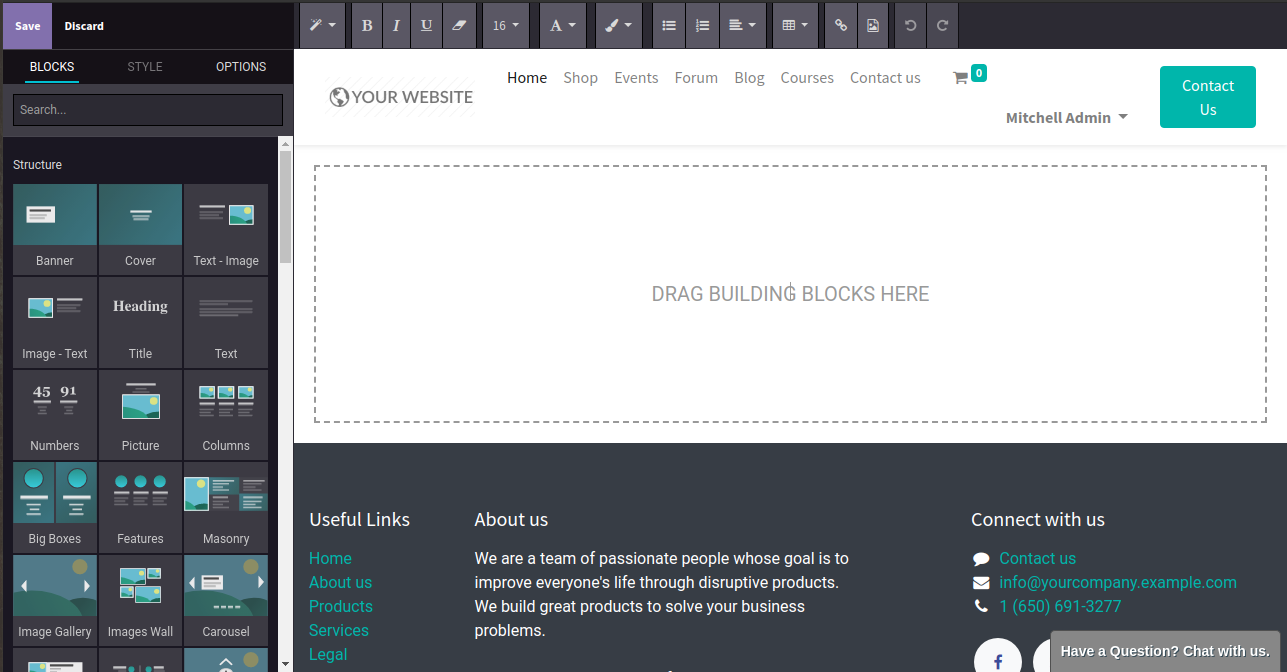Screen dimensions: 1287x672
Task: Click inside the block Search field
Action: point(147,109)
